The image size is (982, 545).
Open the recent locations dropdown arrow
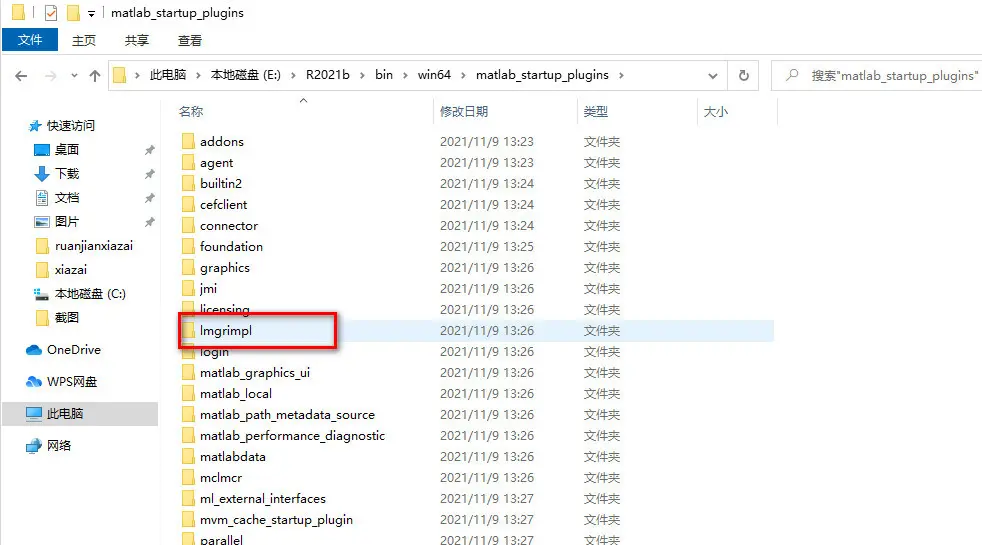click(74, 76)
